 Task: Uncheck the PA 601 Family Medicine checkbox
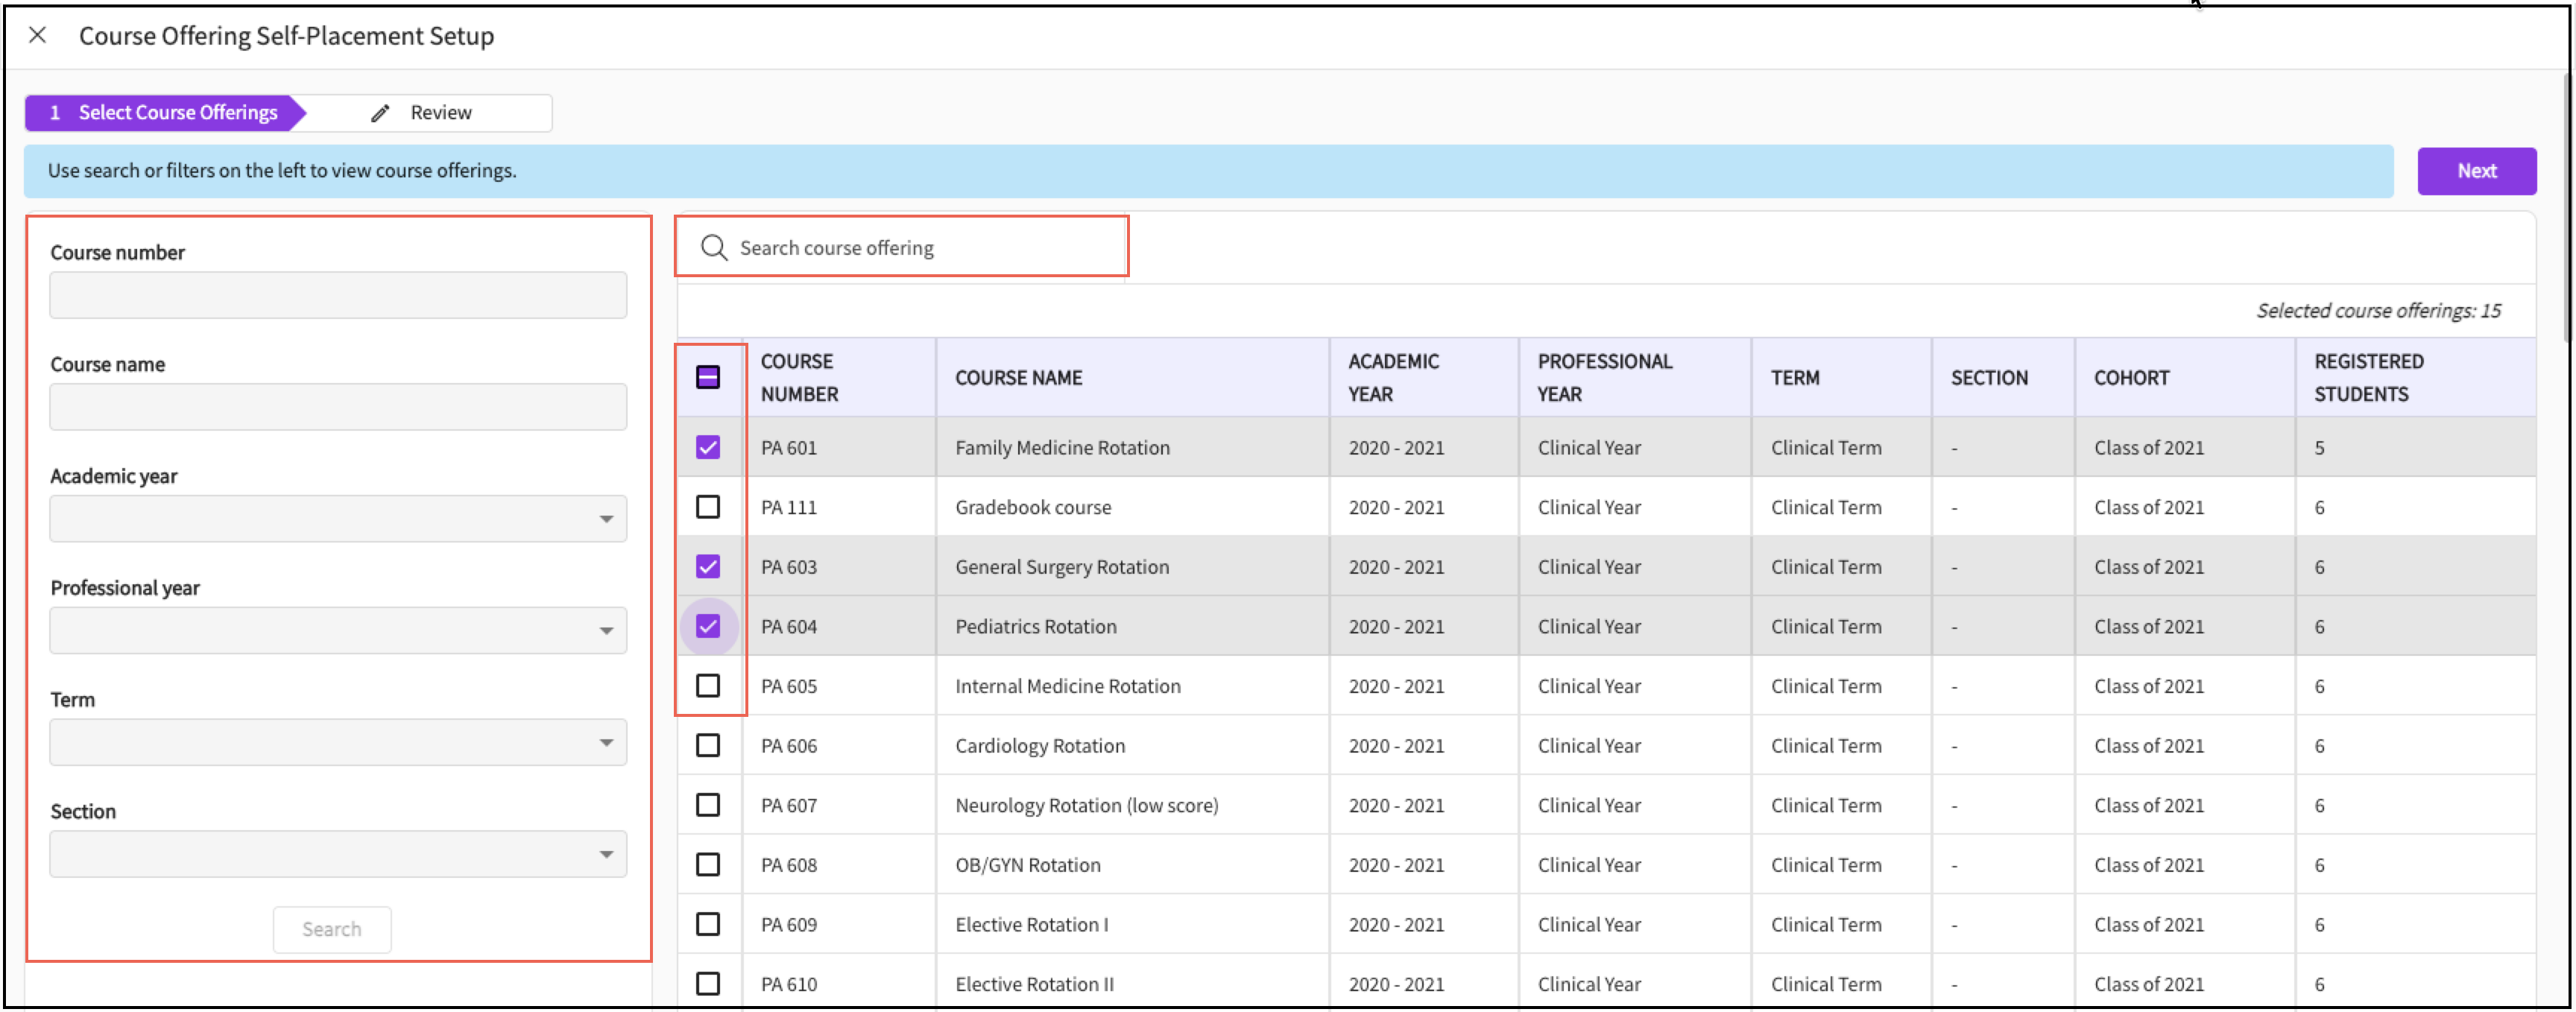pos(708,447)
